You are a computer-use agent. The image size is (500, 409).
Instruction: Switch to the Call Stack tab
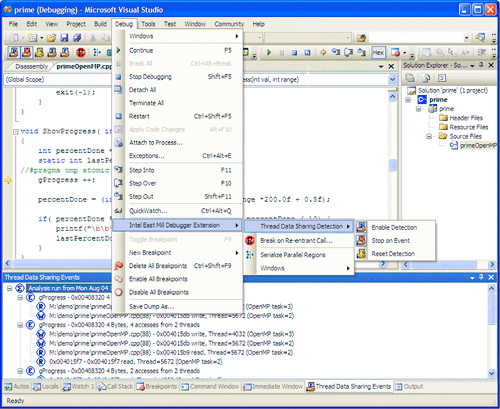click(x=116, y=387)
